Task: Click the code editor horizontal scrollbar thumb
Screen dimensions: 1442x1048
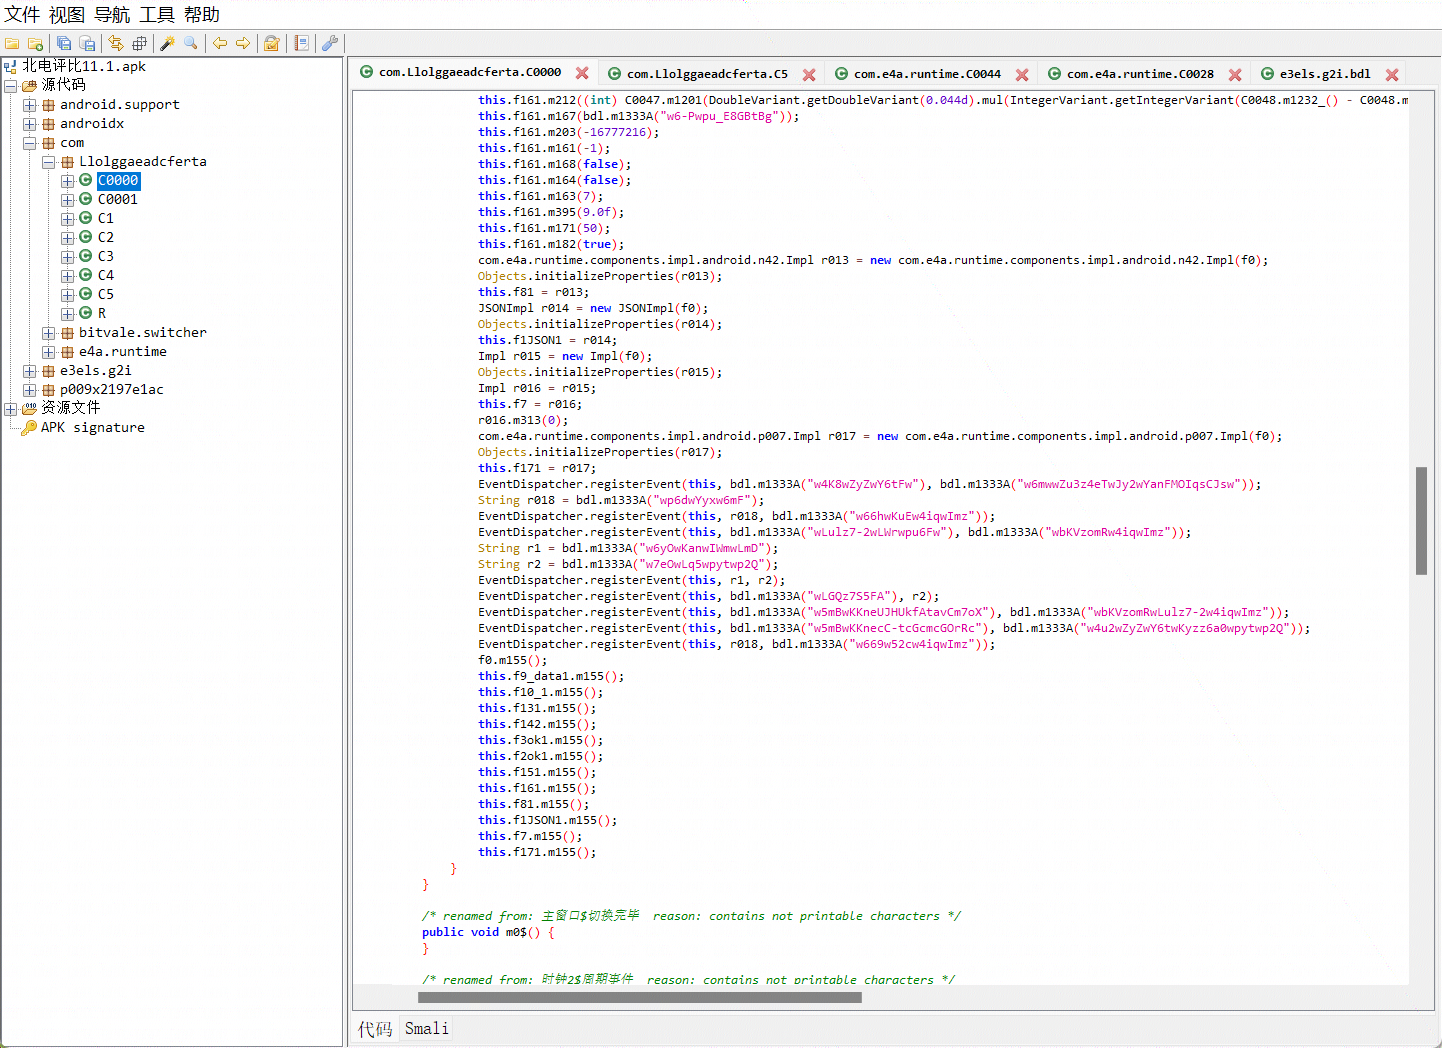Action: tap(640, 997)
